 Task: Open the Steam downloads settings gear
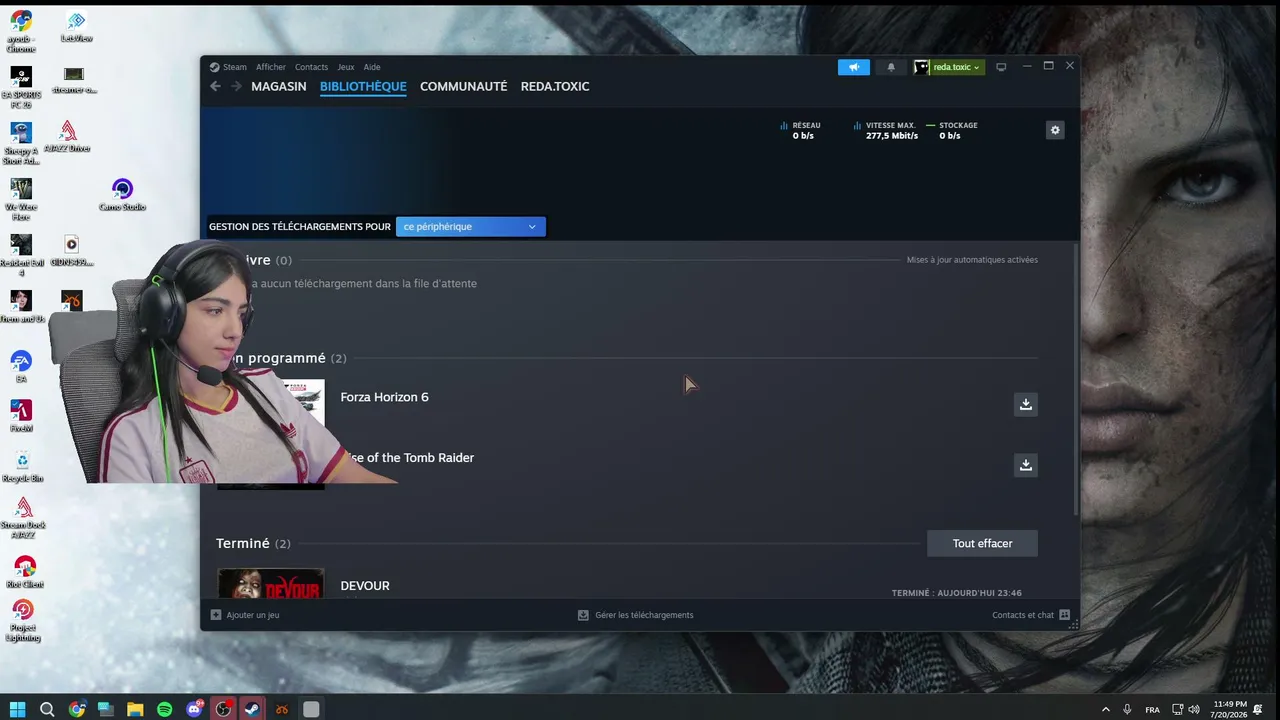1054,130
